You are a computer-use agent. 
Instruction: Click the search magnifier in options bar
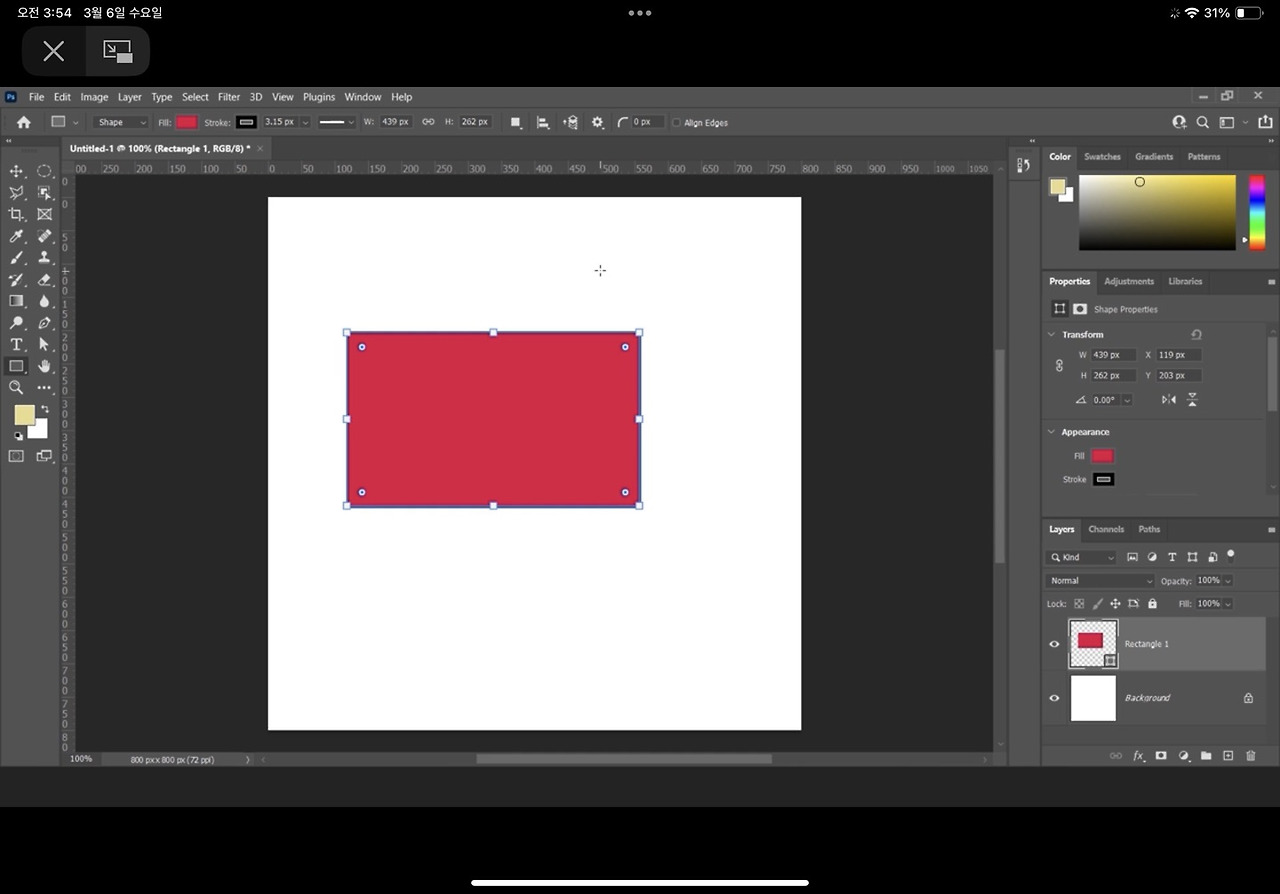(1203, 122)
